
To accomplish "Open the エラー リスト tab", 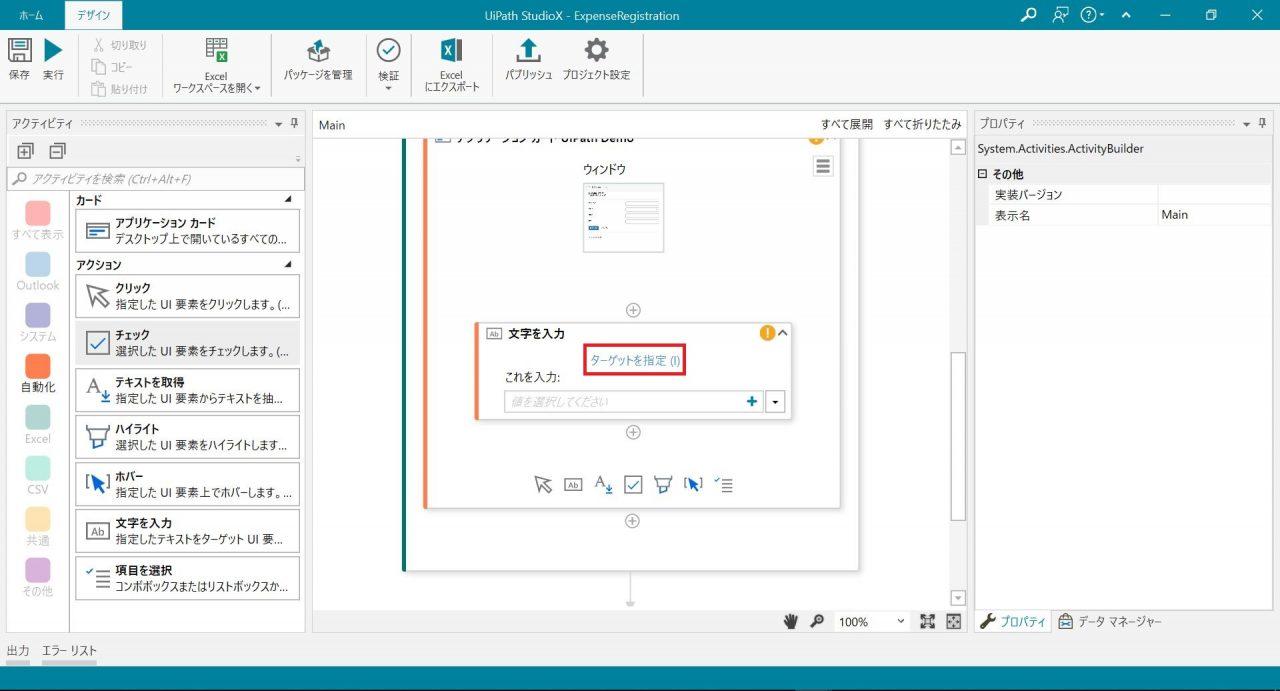I will [x=69, y=651].
